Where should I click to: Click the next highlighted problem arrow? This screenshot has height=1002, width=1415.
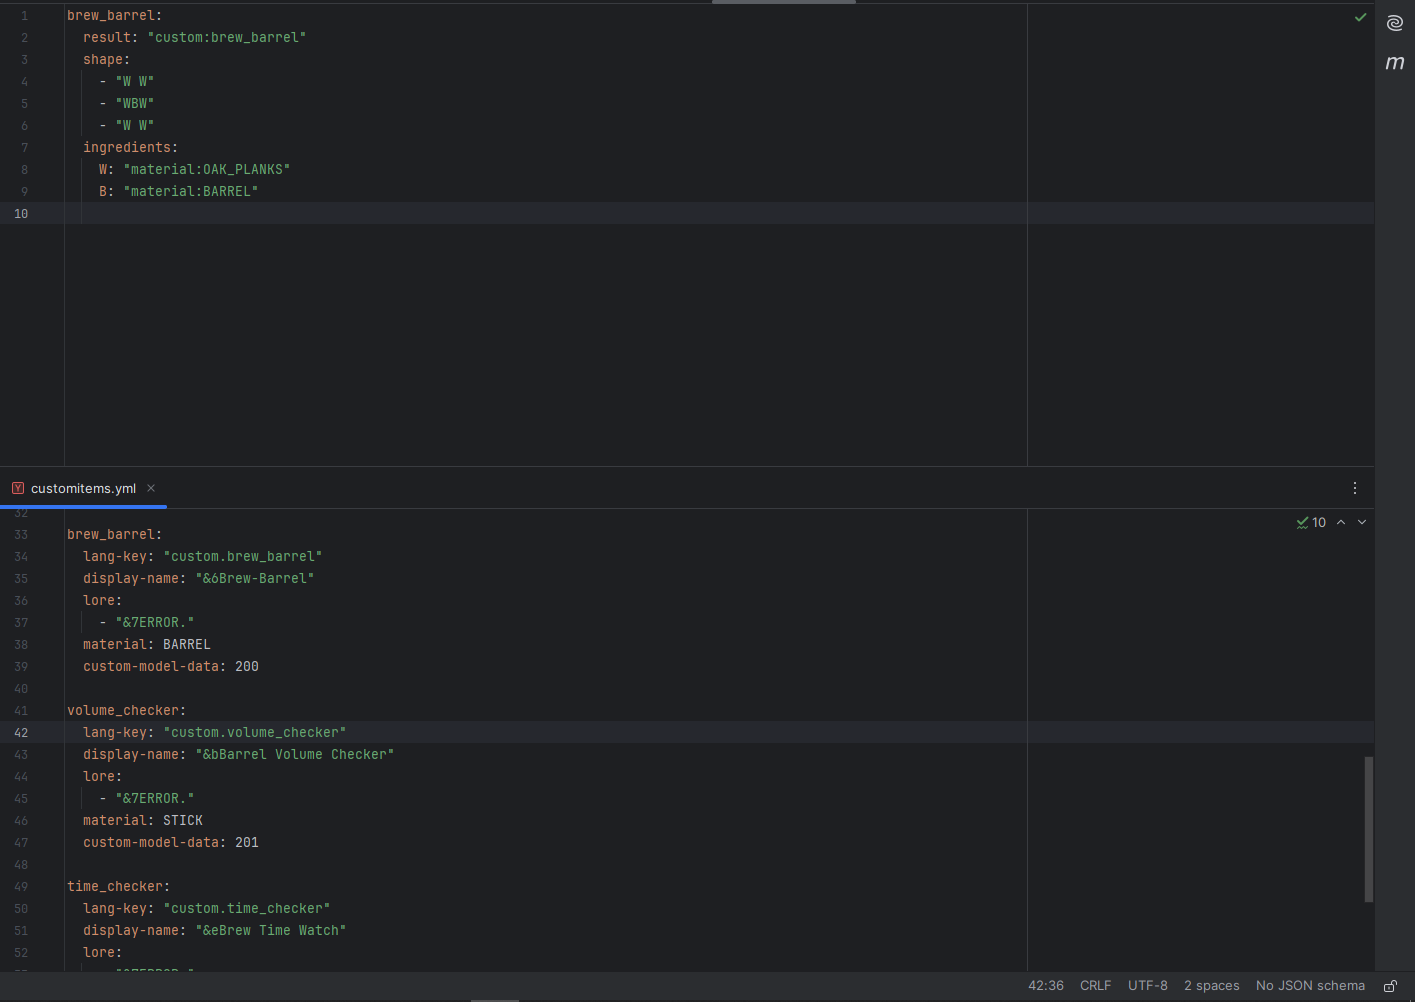point(1361,521)
